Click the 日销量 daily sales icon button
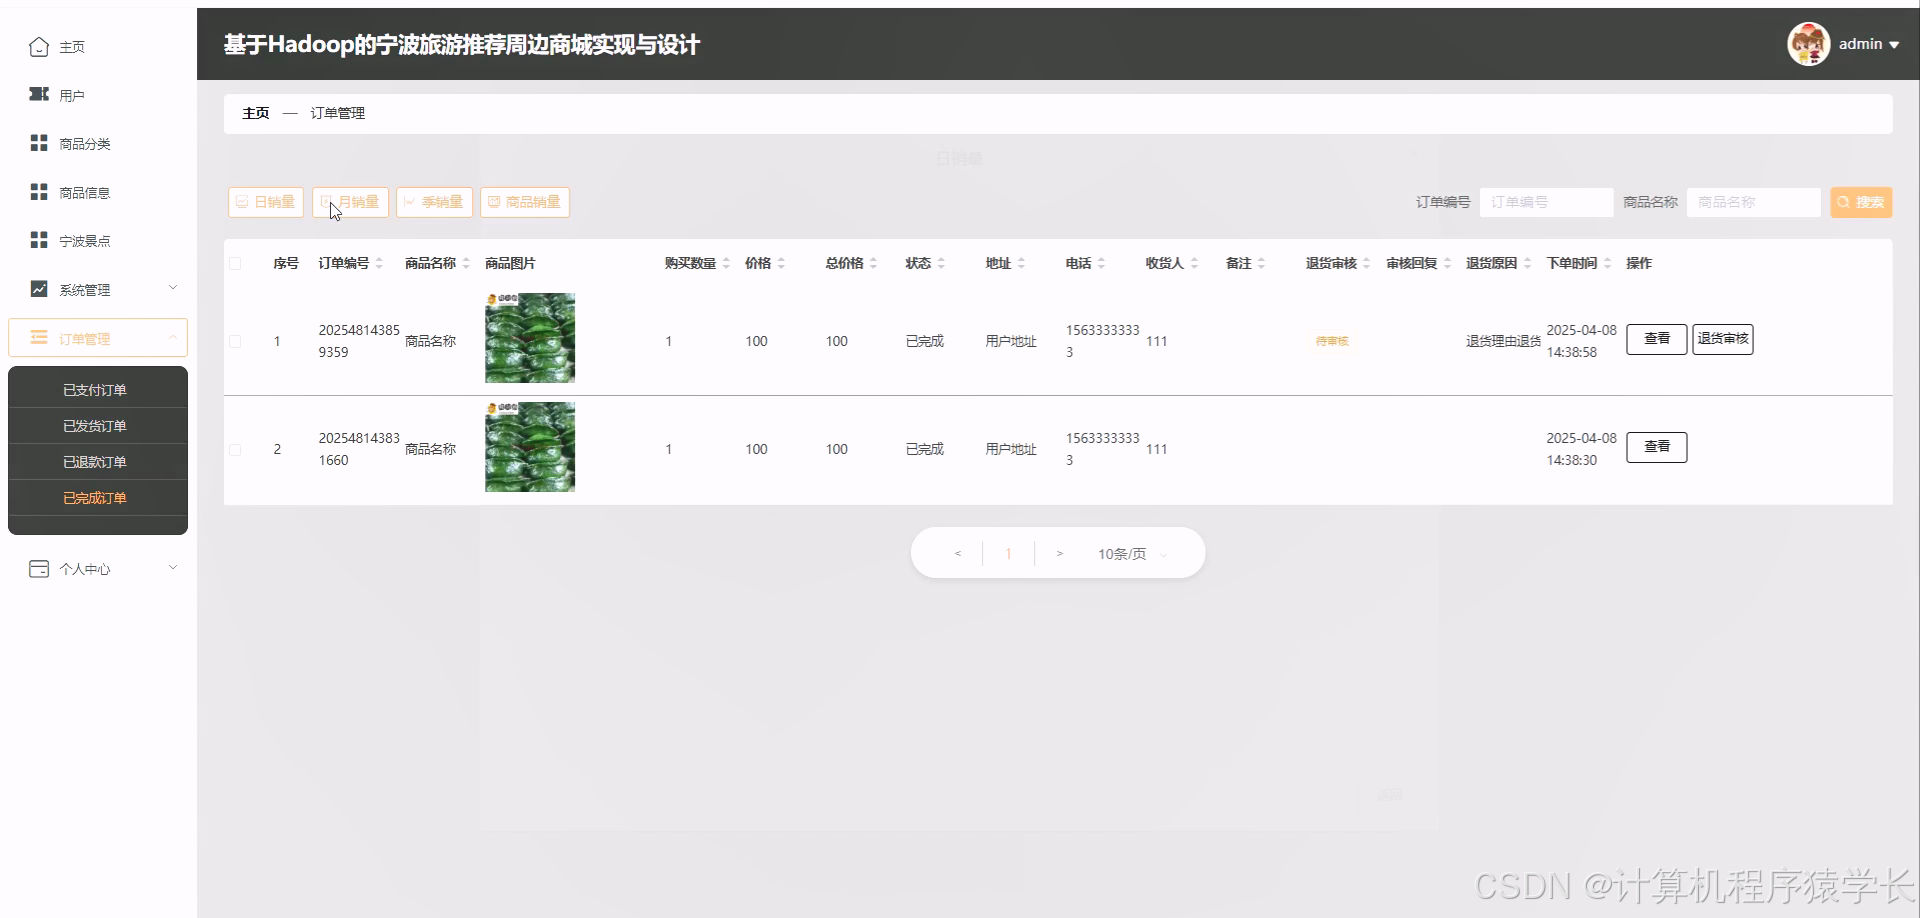The width and height of the screenshot is (1920, 918). [x=242, y=202]
